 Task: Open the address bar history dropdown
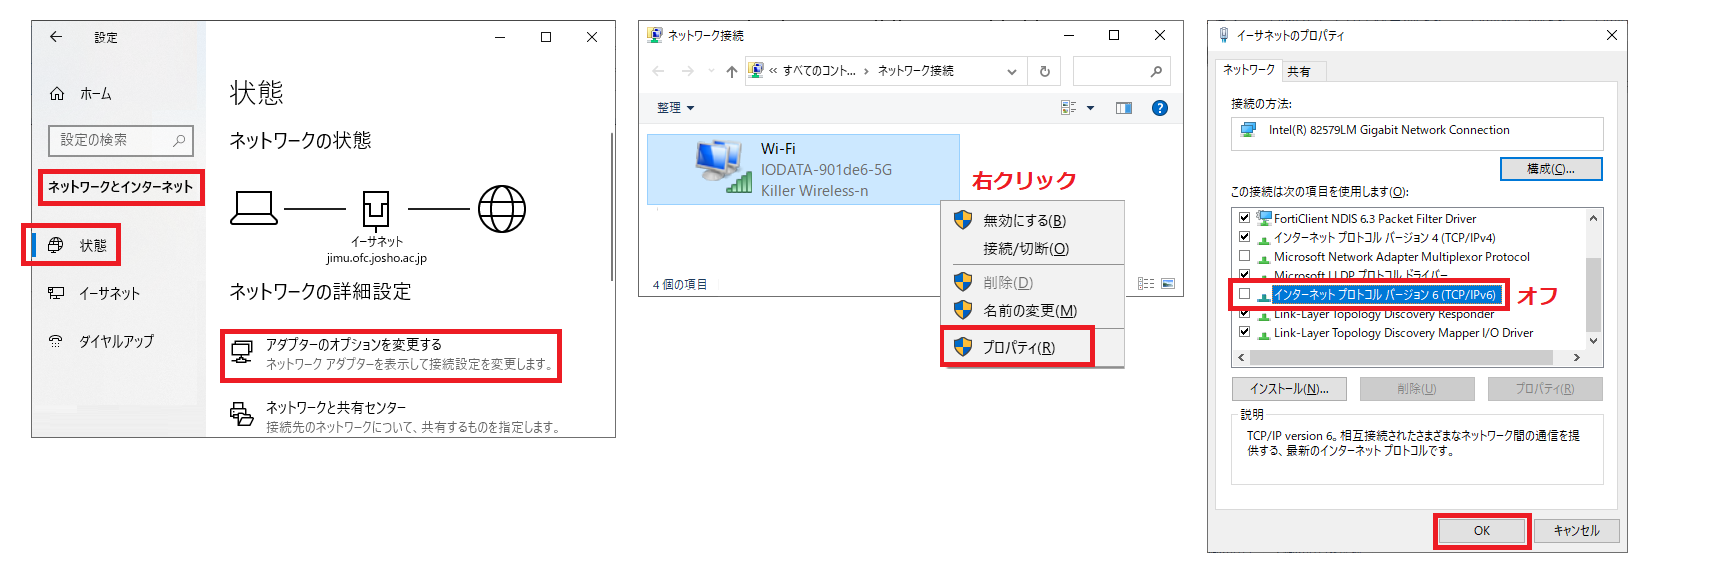tap(1012, 71)
